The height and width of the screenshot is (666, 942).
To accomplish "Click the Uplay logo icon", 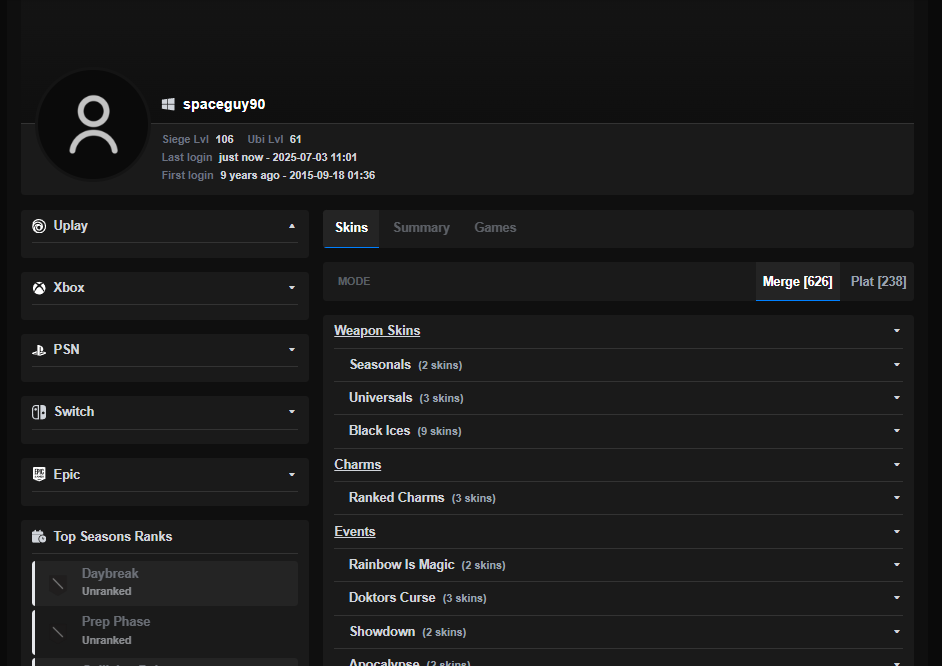I will (x=39, y=226).
